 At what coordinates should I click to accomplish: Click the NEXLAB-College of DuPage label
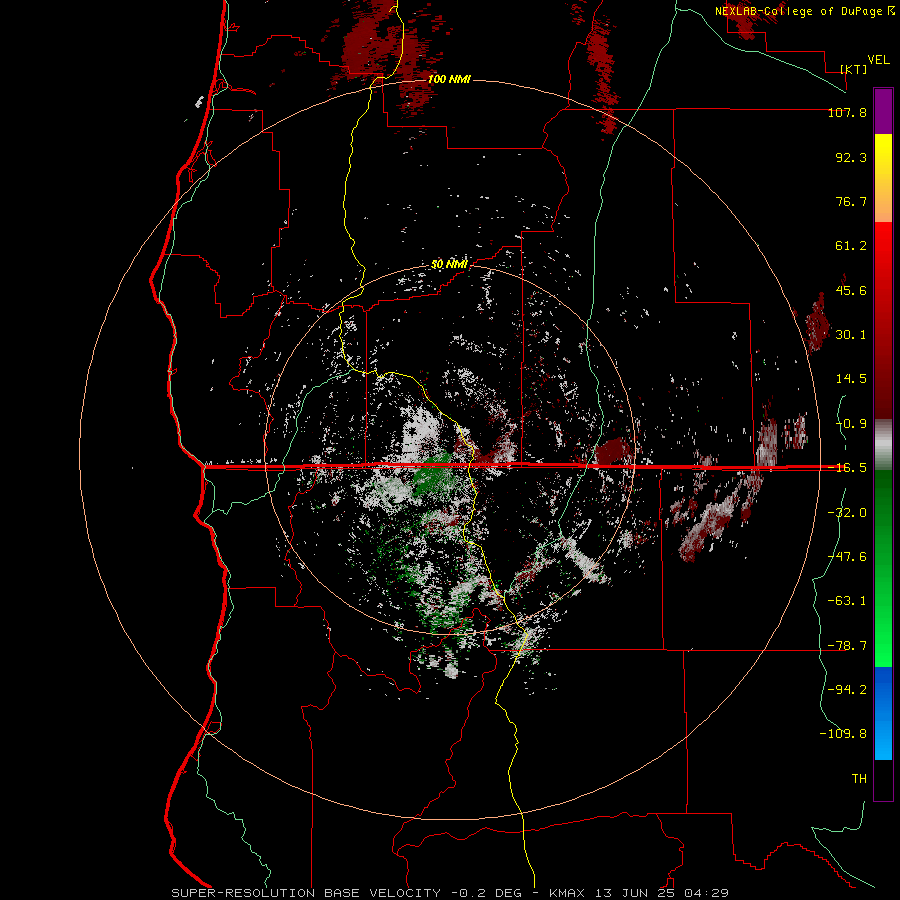tap(800, 11)
